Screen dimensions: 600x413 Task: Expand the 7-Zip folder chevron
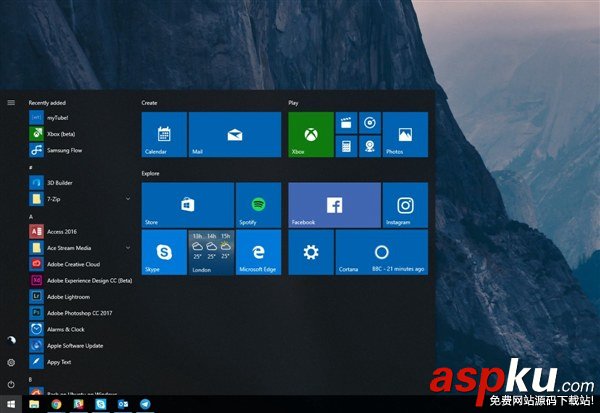[128, 199]
